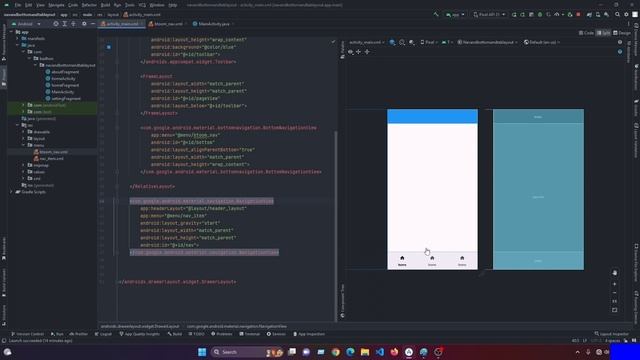Screen dimensions: 640x360
Task: Click first Home item in preview bottom navigation
Action: click(402, 260)
